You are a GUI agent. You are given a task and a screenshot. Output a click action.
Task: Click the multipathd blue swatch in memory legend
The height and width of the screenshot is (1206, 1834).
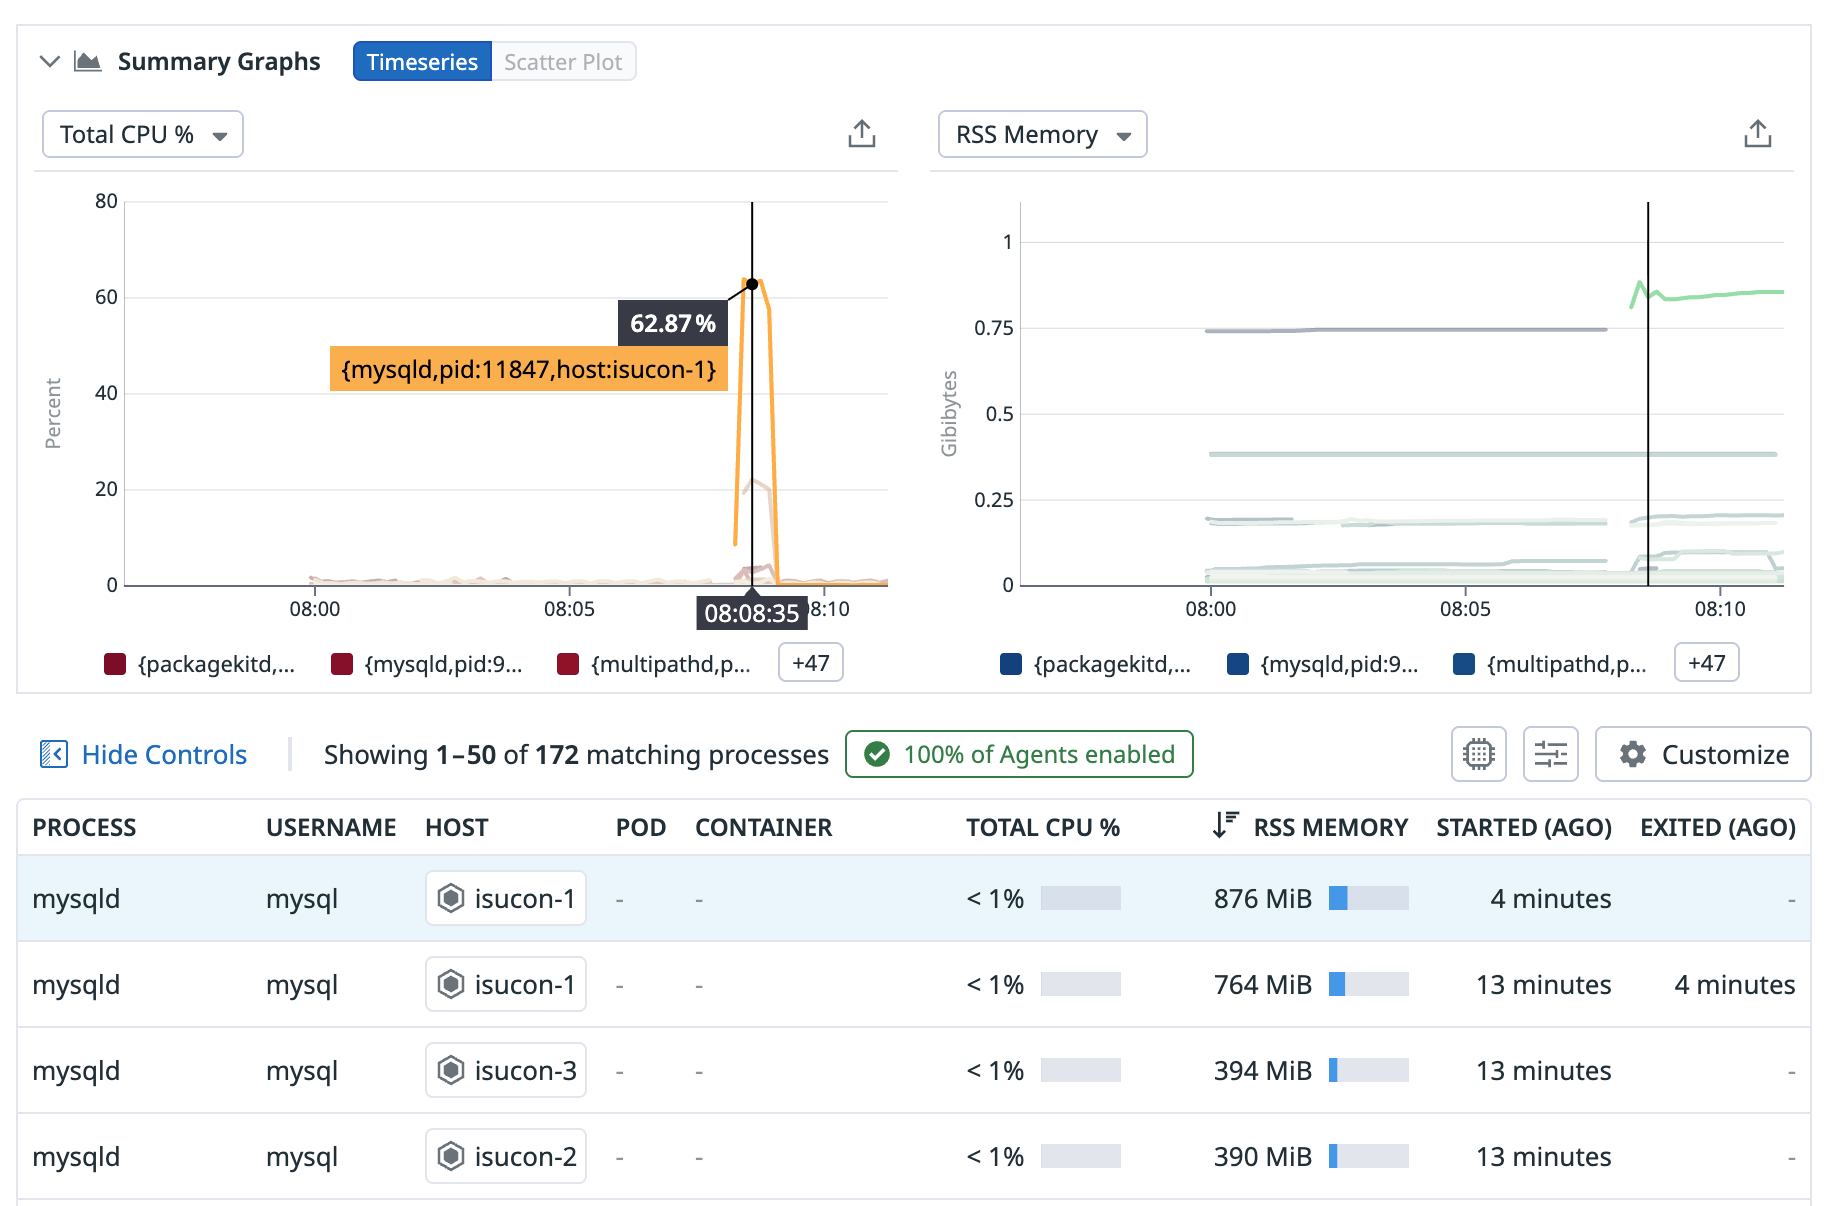point(1464,664)
